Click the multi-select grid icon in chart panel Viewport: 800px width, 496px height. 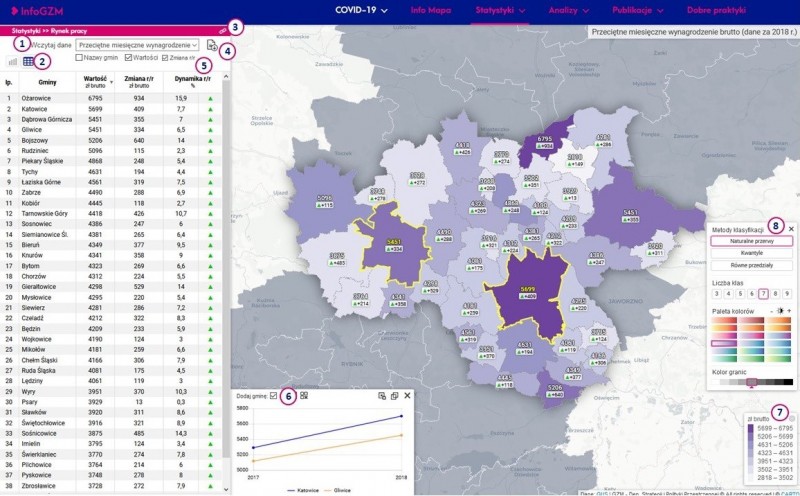coord(304,395)
